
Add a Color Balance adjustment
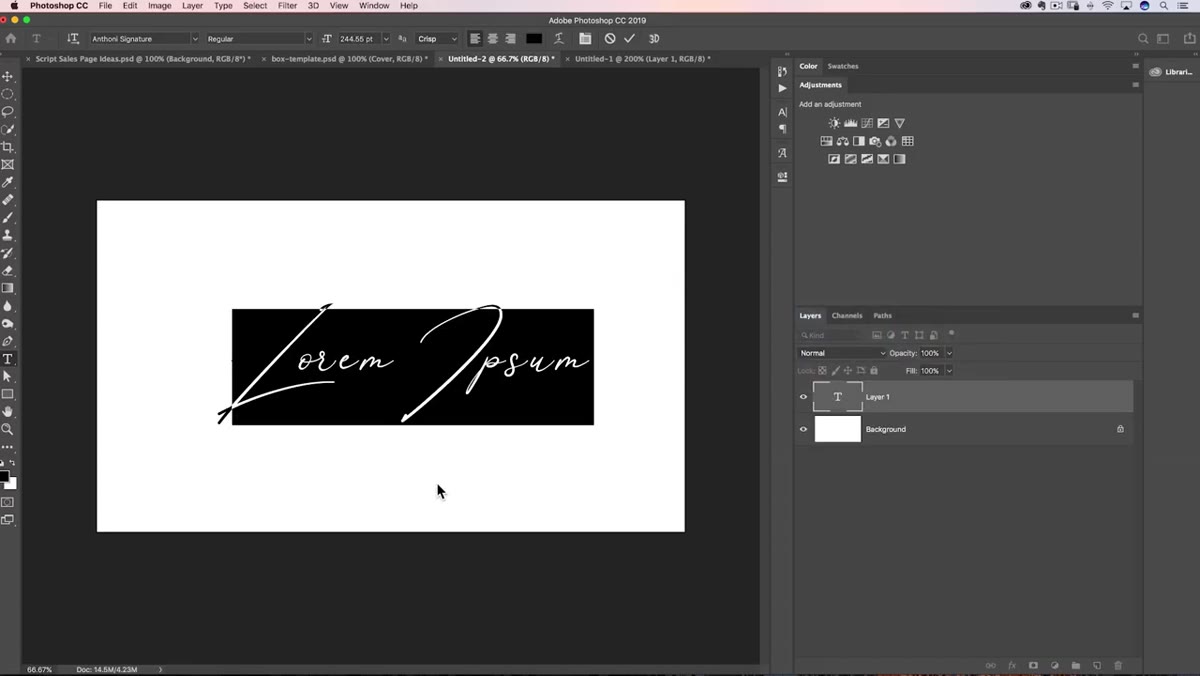[843, 141]
